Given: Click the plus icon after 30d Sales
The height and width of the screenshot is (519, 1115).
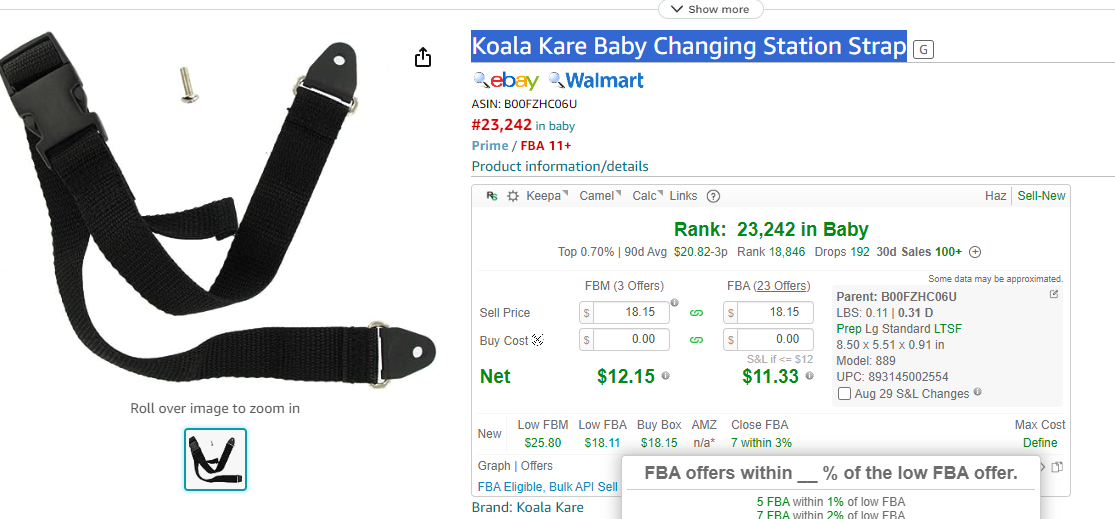Looking at the screenshot, I should (x=976, y=252).
